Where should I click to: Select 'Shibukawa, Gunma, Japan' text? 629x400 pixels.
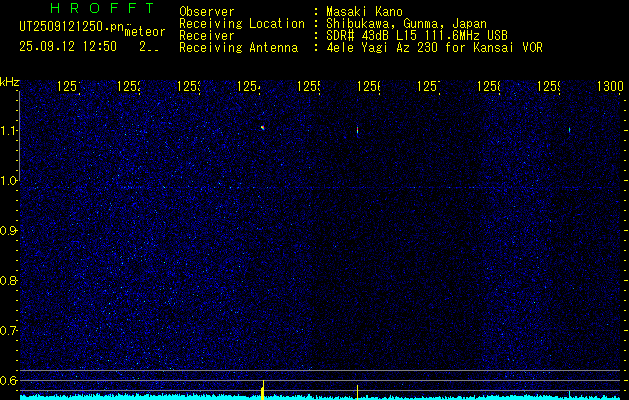coord(406,24)
